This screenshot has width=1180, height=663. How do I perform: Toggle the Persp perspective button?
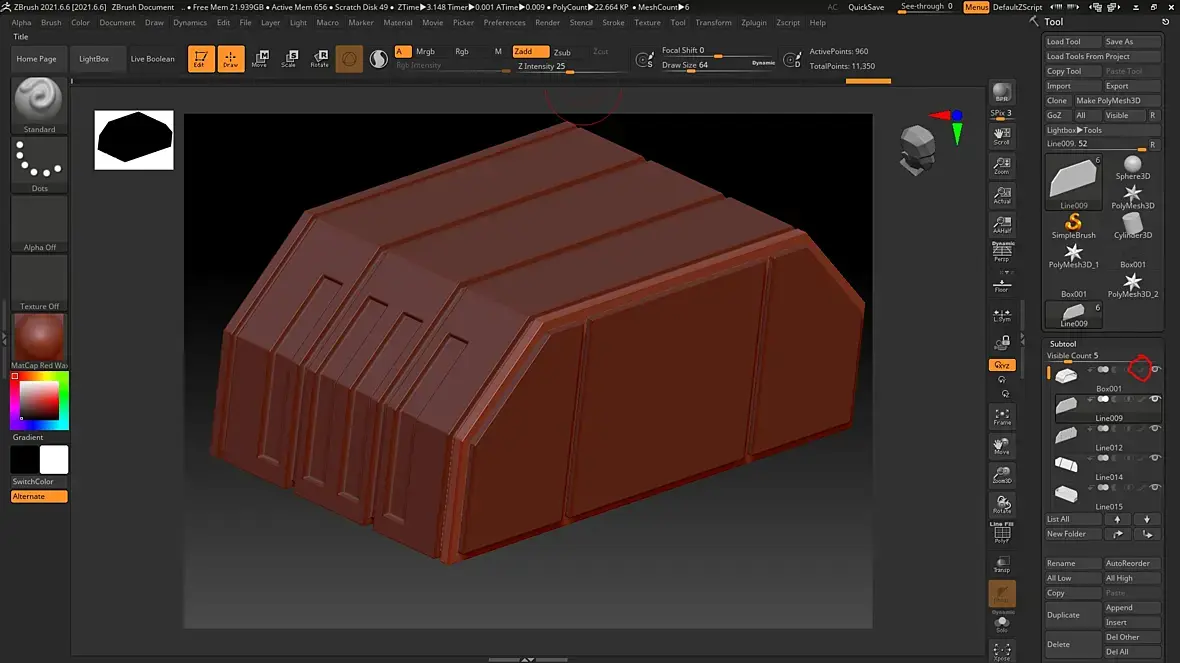pos(1001,253)
